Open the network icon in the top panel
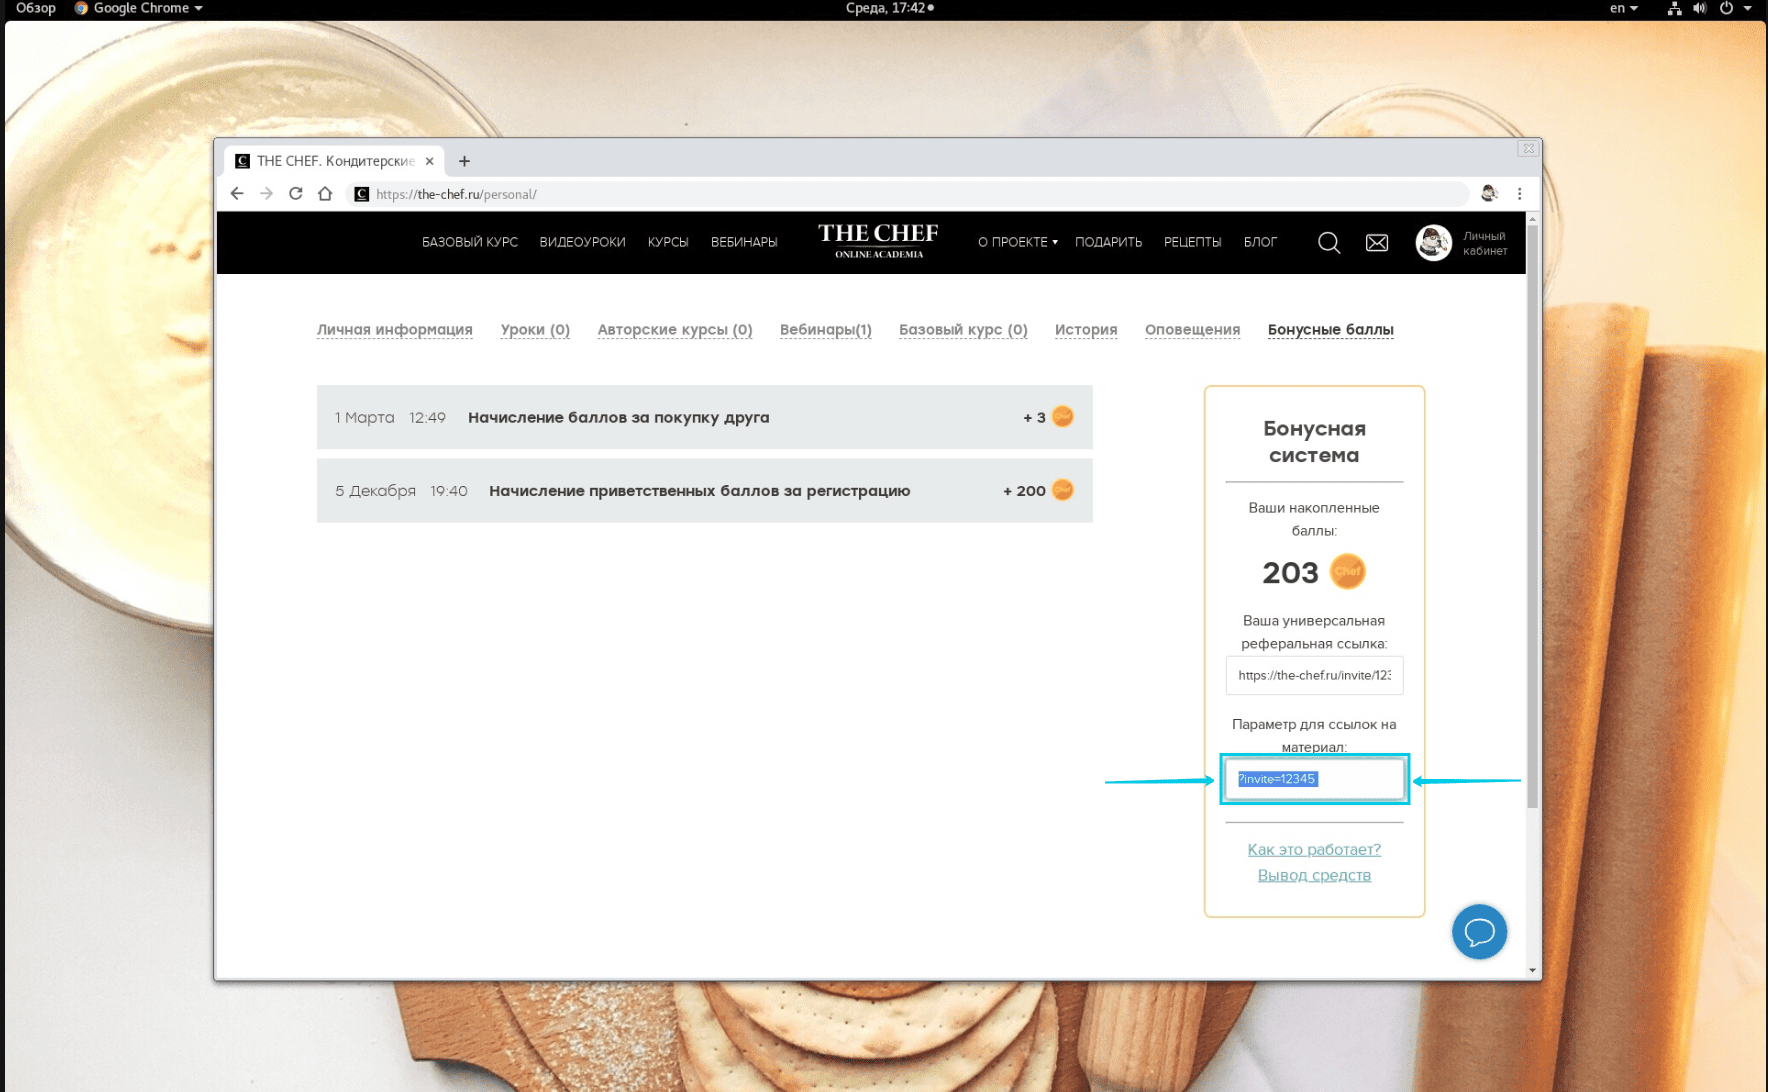 1674,8
